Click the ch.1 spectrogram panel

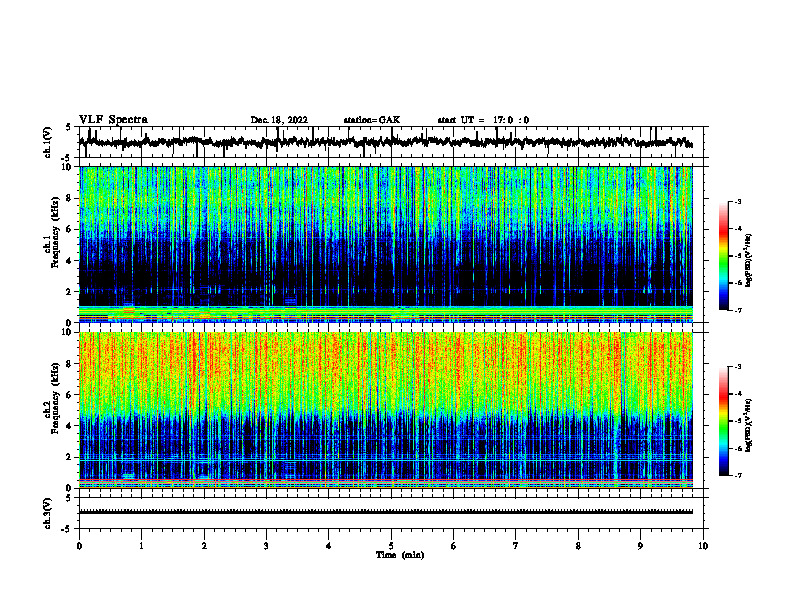[x=385, y=244]
